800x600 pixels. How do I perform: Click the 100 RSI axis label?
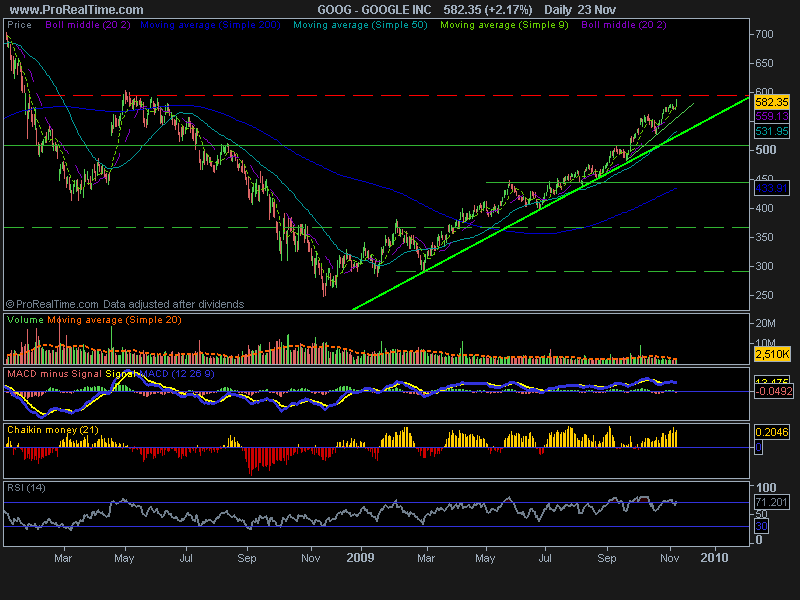point(766,488)
